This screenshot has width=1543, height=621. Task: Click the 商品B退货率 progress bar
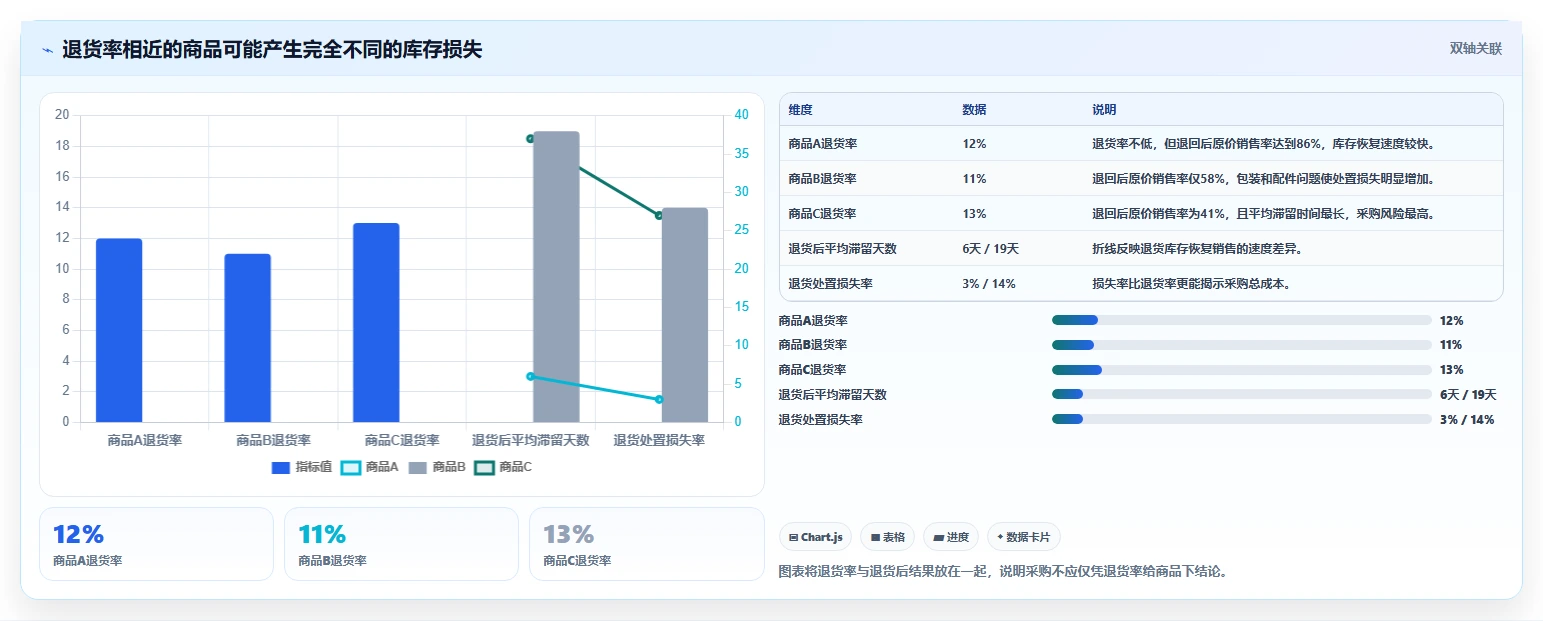pyautogui.click(x=1242, y=345)
